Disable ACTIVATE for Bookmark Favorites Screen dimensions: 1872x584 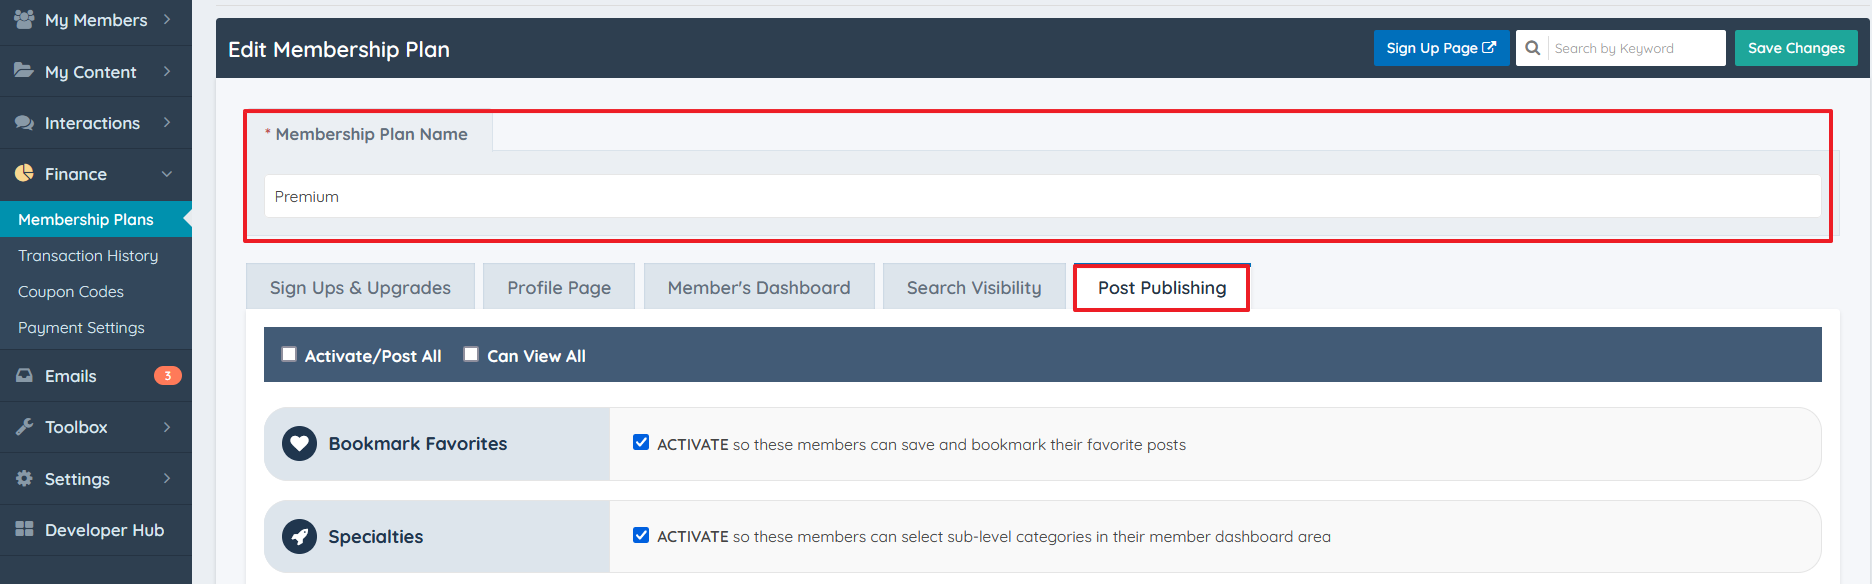[641, 441]
